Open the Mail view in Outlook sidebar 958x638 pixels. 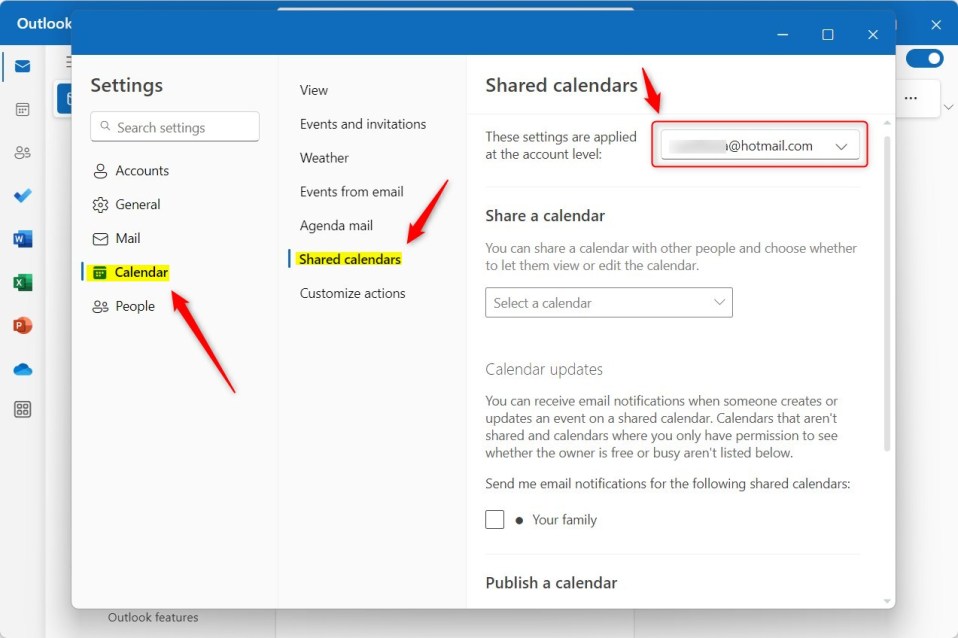(22, 66)
